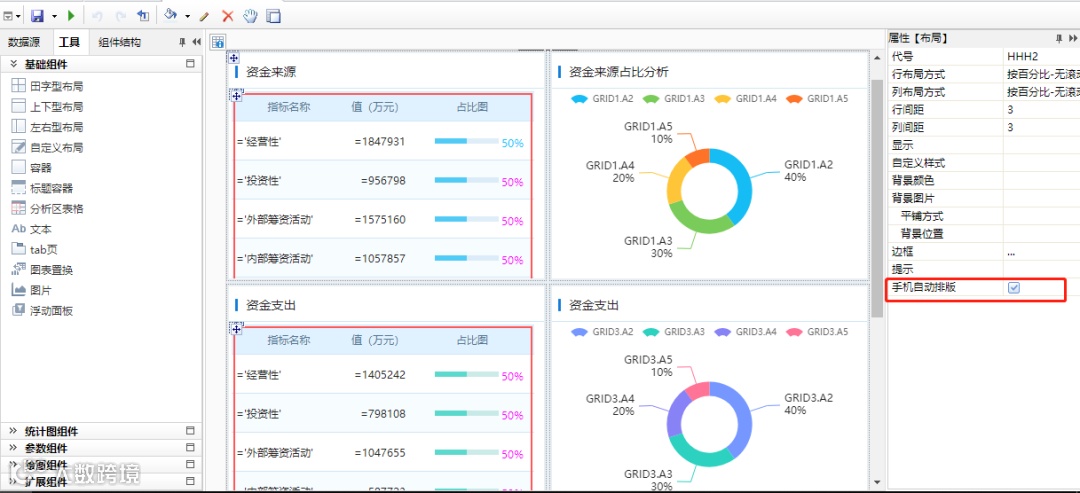Image resolution: width=1080 pixels, height=493 pixels.
Task: Maximize 统计图组件 section via box icon
Action: click(x=191, y=431)
